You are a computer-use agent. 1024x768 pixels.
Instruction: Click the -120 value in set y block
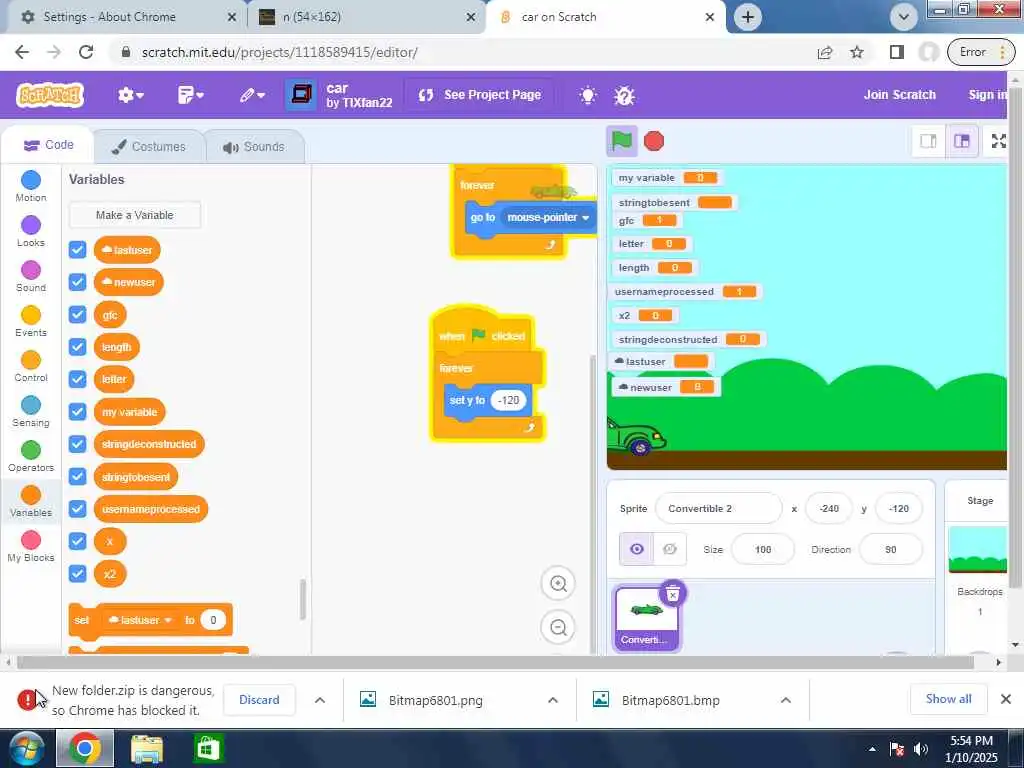(x=508, y=400)
